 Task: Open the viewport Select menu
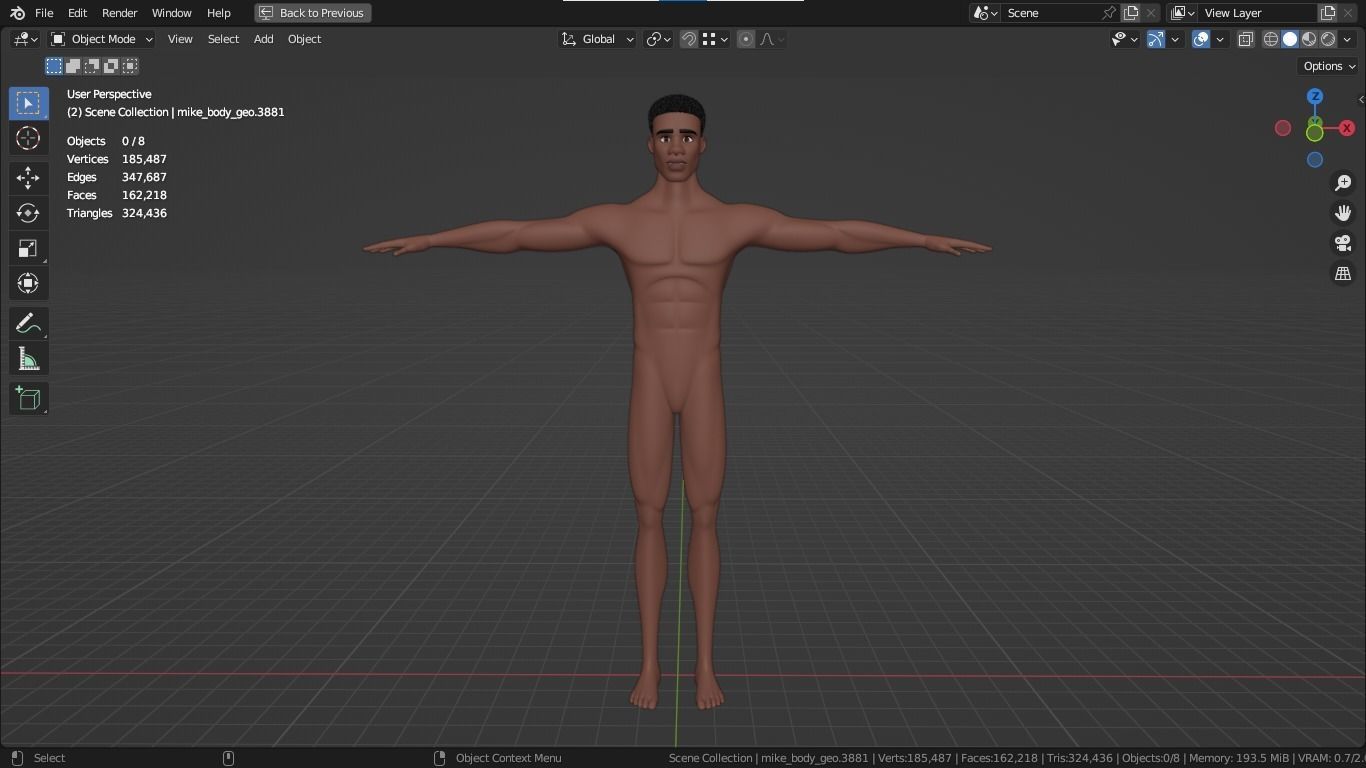pyautogui.click(x=223, y=39)
